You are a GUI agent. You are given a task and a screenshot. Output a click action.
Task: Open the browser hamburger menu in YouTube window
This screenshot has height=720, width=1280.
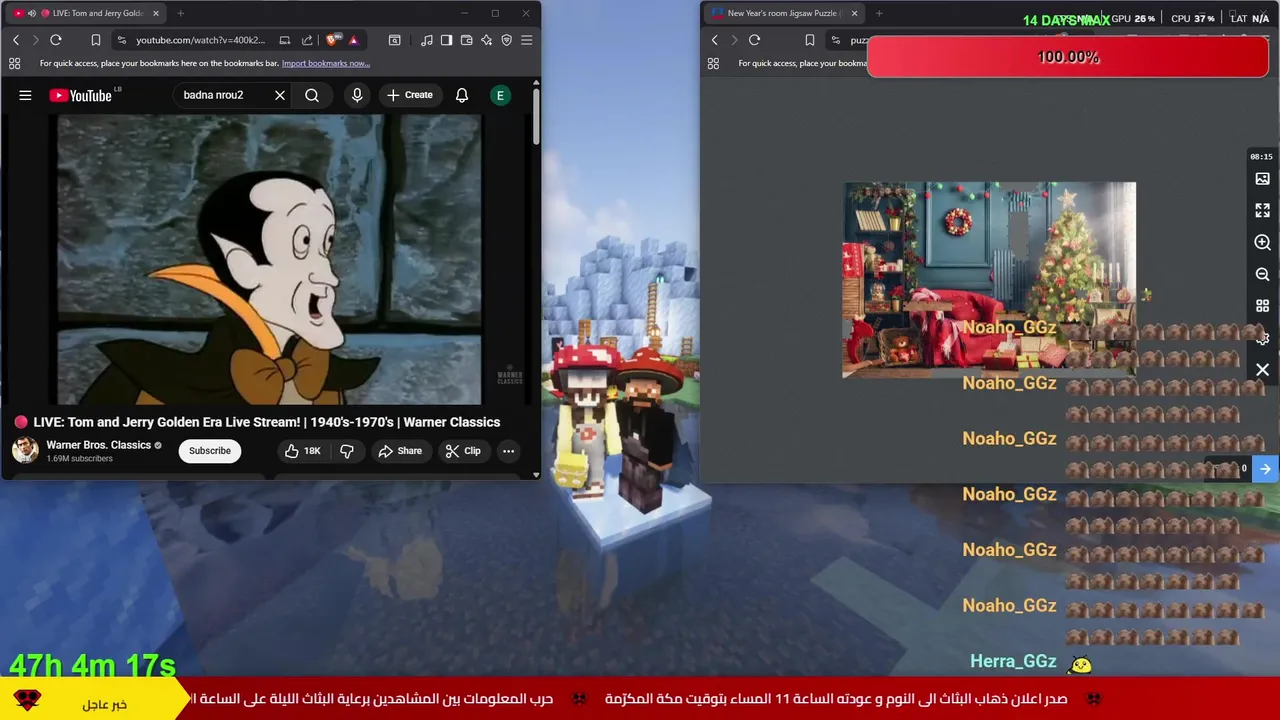click(x=527, y=40)
